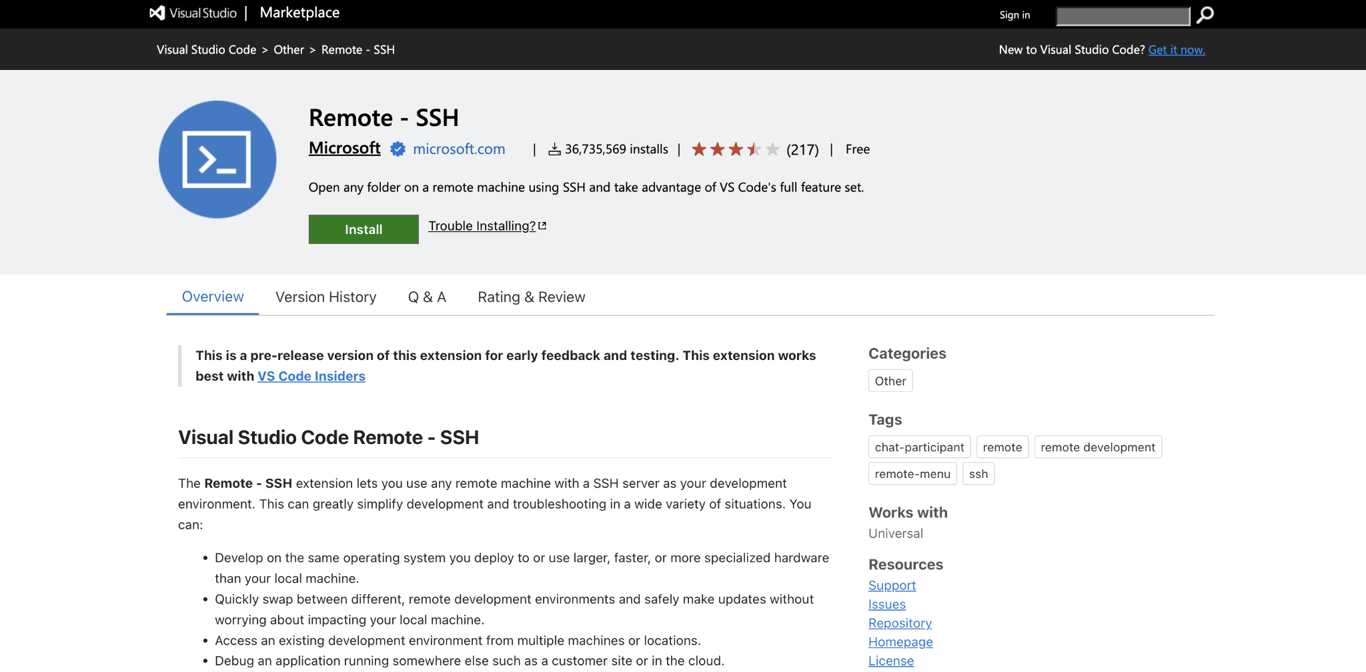Open the Trouble Installing? link
1366x672 pixels.
point(487,226)
